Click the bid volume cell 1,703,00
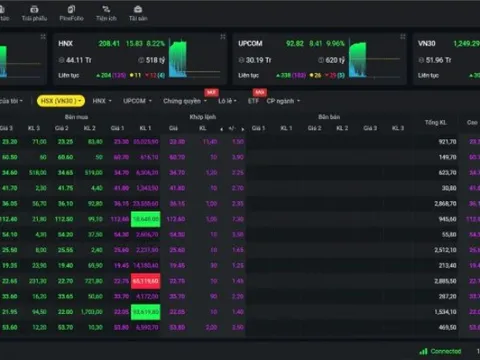 click(x=92, y=312)
